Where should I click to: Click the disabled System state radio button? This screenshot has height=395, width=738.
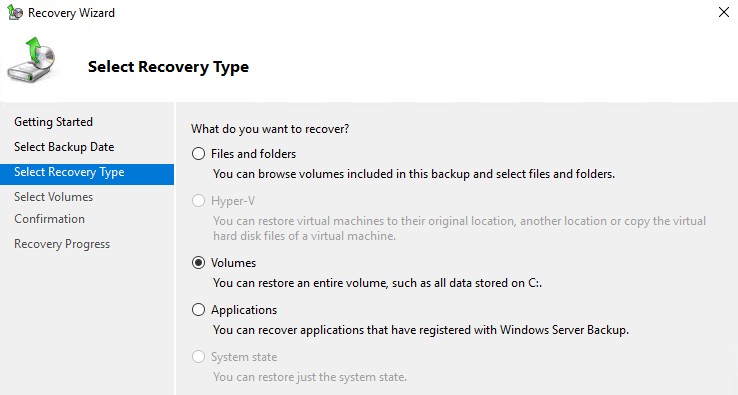click(x=199, y=357)
